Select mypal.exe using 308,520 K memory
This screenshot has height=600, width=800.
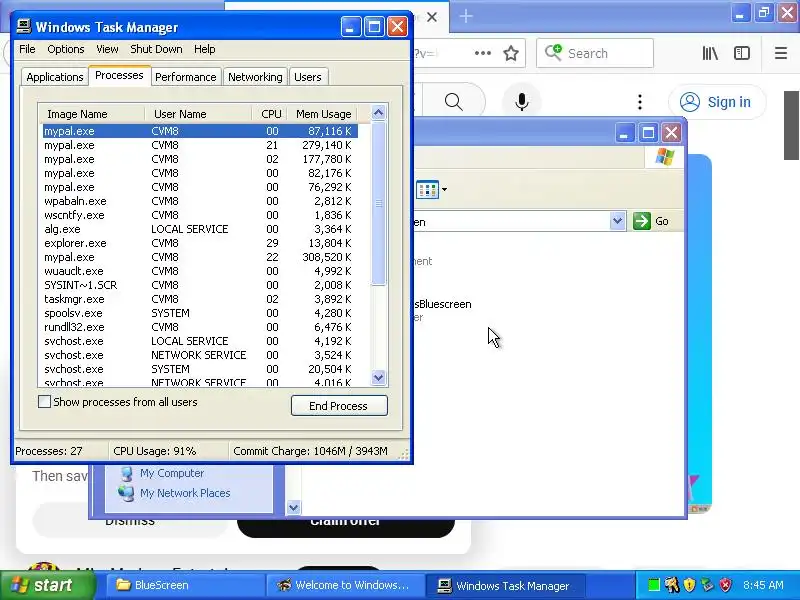click(x=200, y=257)
